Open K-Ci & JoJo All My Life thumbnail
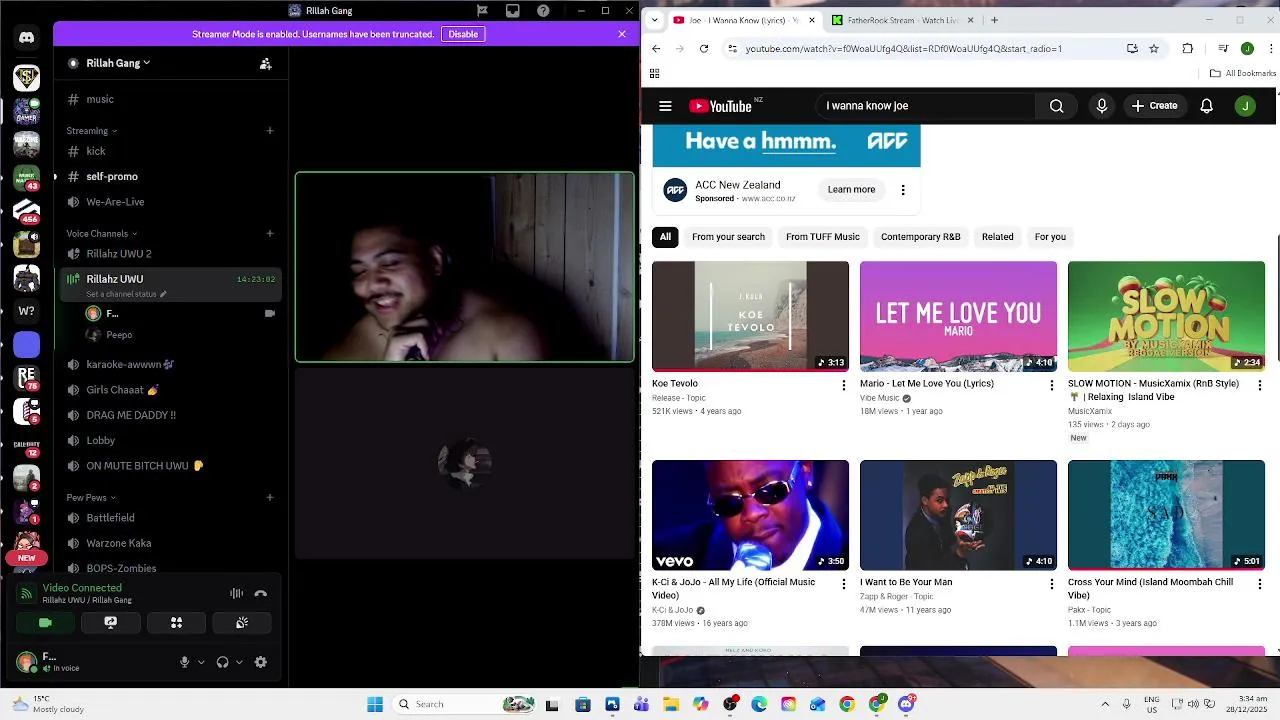The height and width of the screenshot is (720, 1280). [x=750, y=515]
